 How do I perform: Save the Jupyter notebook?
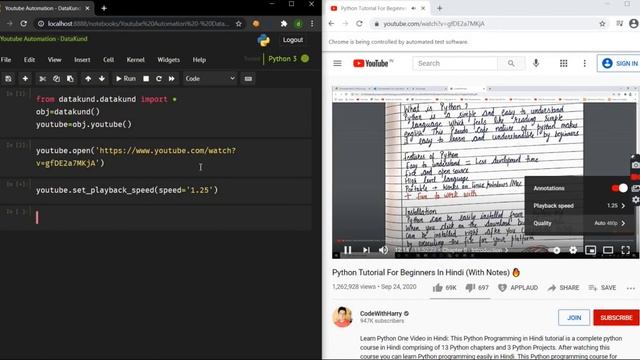8,79
